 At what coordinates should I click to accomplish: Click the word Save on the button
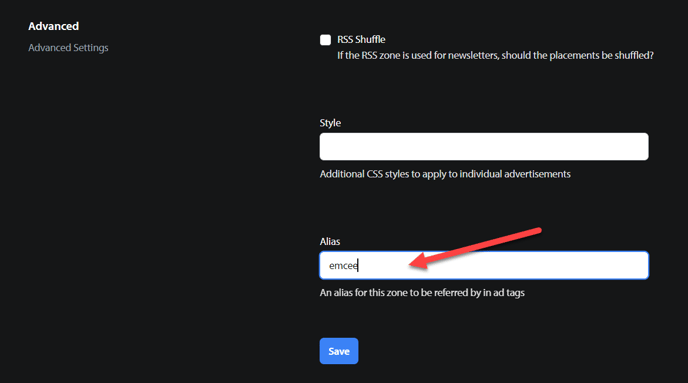click(x=339, y=351)
